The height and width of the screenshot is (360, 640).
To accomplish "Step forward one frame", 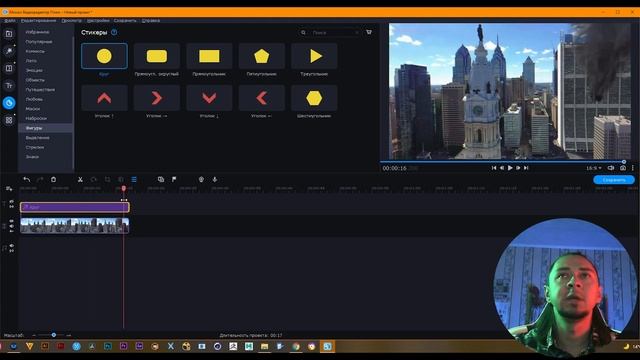I will click(x=518, y=168).
